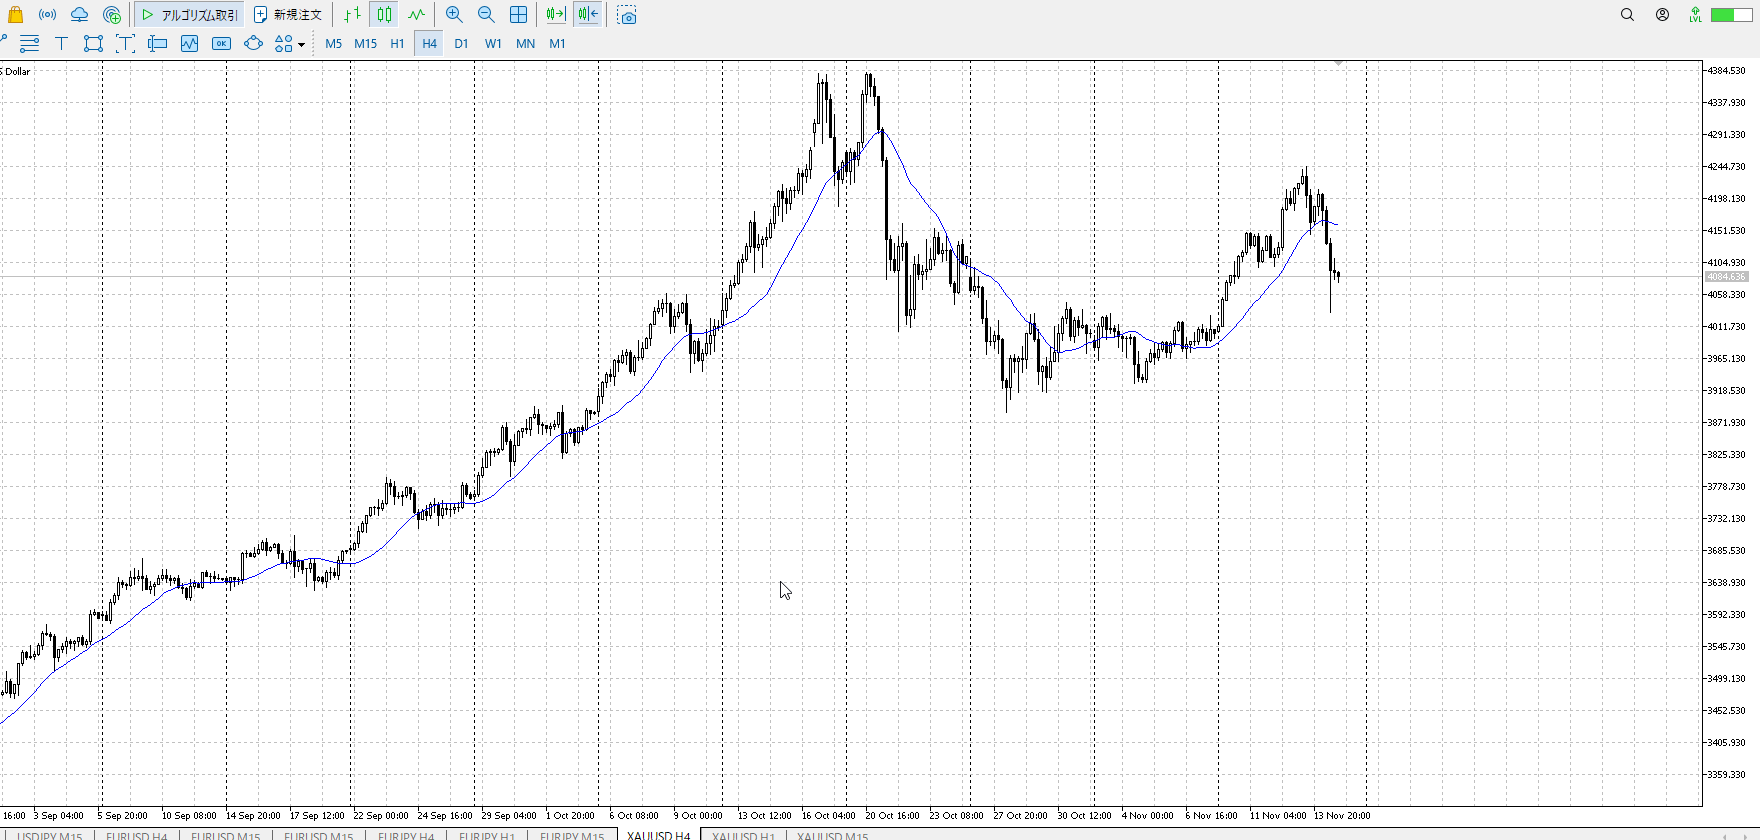The height and width of the screenshot is (840, 1760).
Task: Expand the shapes objects dropdown arrow
Action: [x=301, y=44]
